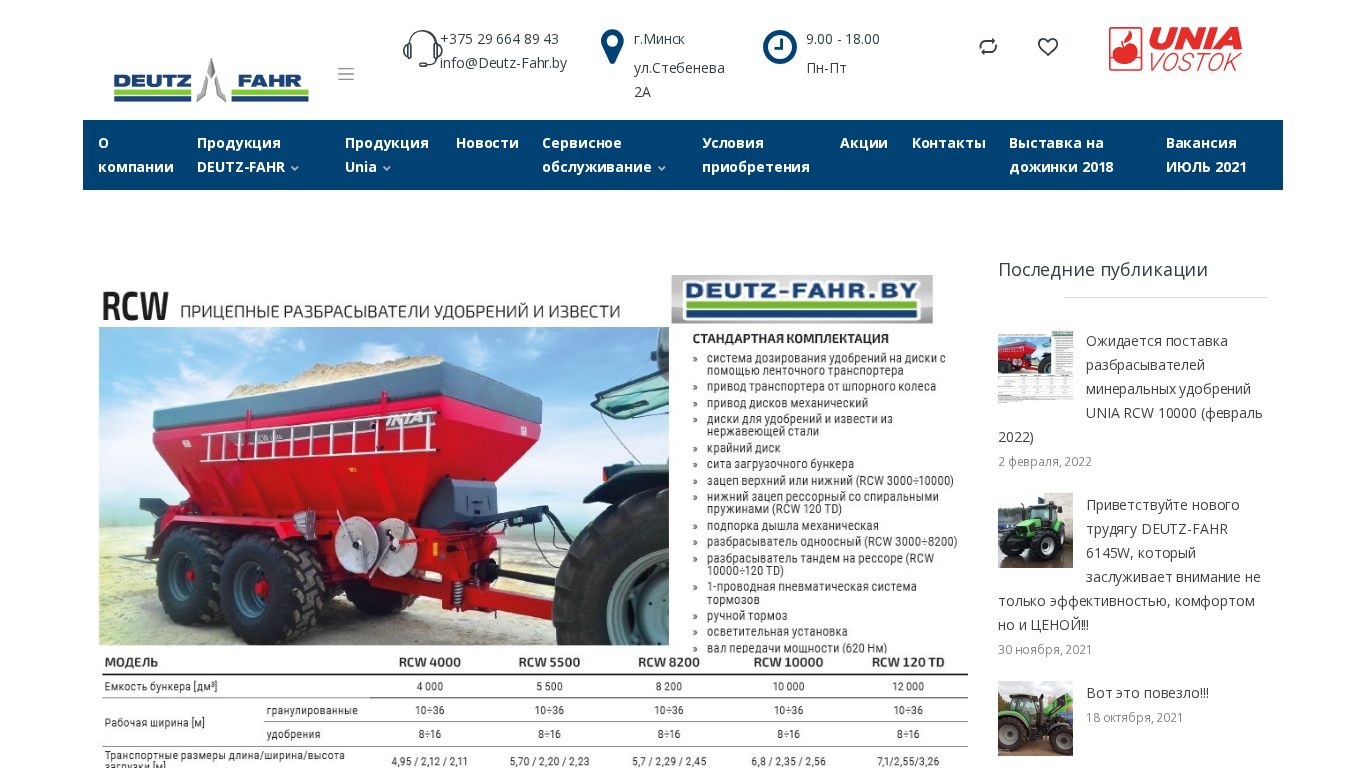
Task: Click the date 30 ноября, 2021
Action: (1045, 649)
